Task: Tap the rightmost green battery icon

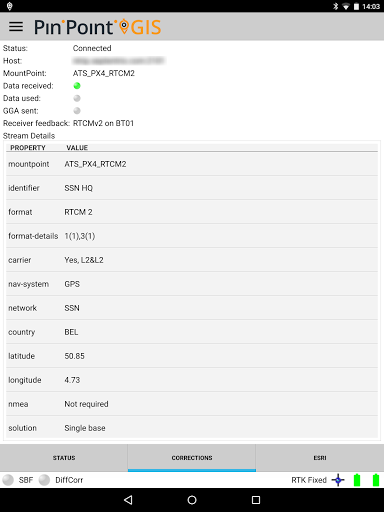Action: pyautogui.click(x=376, y=480)
